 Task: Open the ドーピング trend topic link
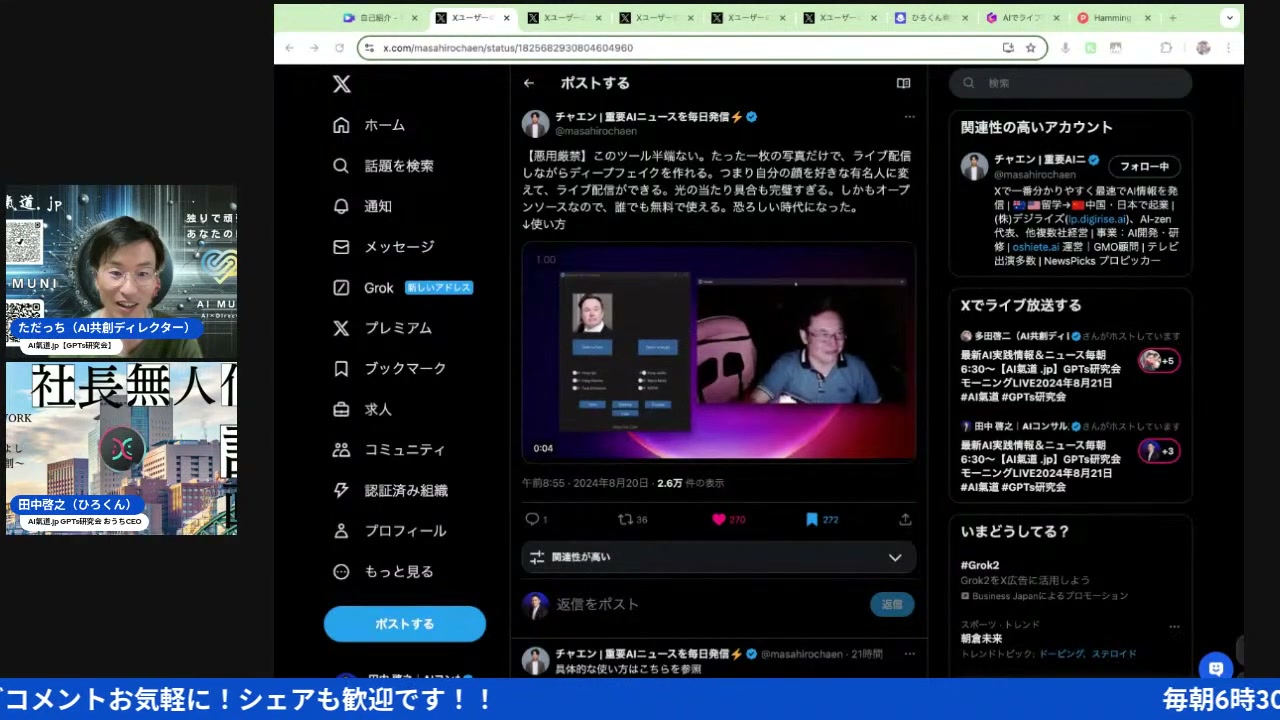pos(1061,654)
